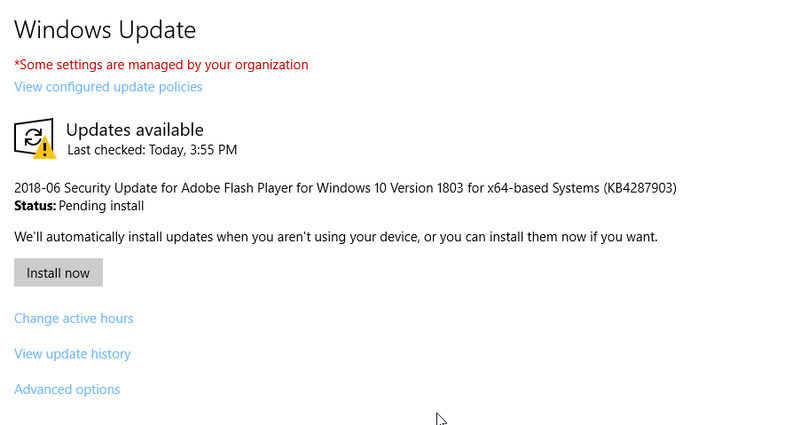Click the 2018-06 date prefix of update
Image resolution: width=800 pixels, height=425 pixels.
pos(37,188)
